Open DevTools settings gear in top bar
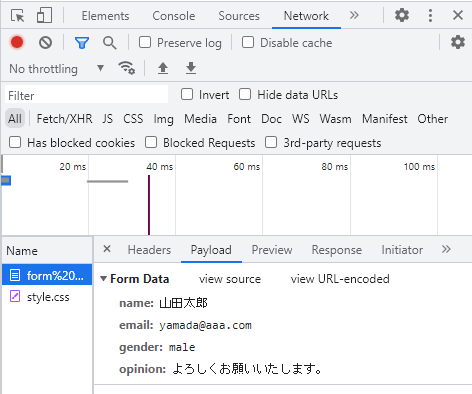The image size is (472, 394). [402, 15]
